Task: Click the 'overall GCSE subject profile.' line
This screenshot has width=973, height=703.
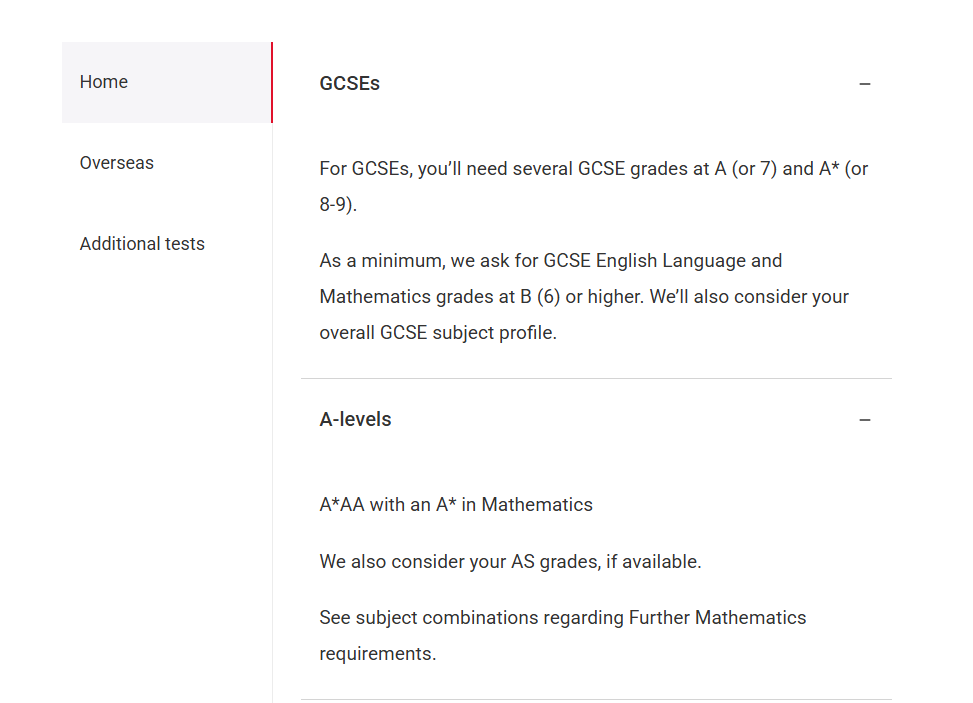Action: (x=437, y=333)
